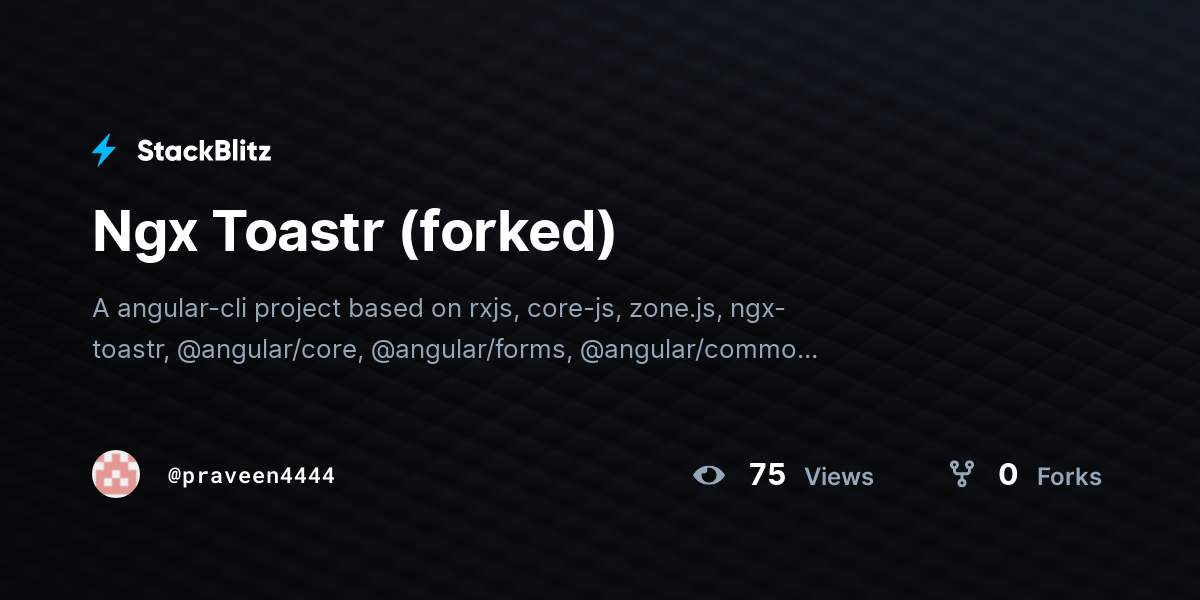Click the 75 view count number

click(x=767, y=475)
